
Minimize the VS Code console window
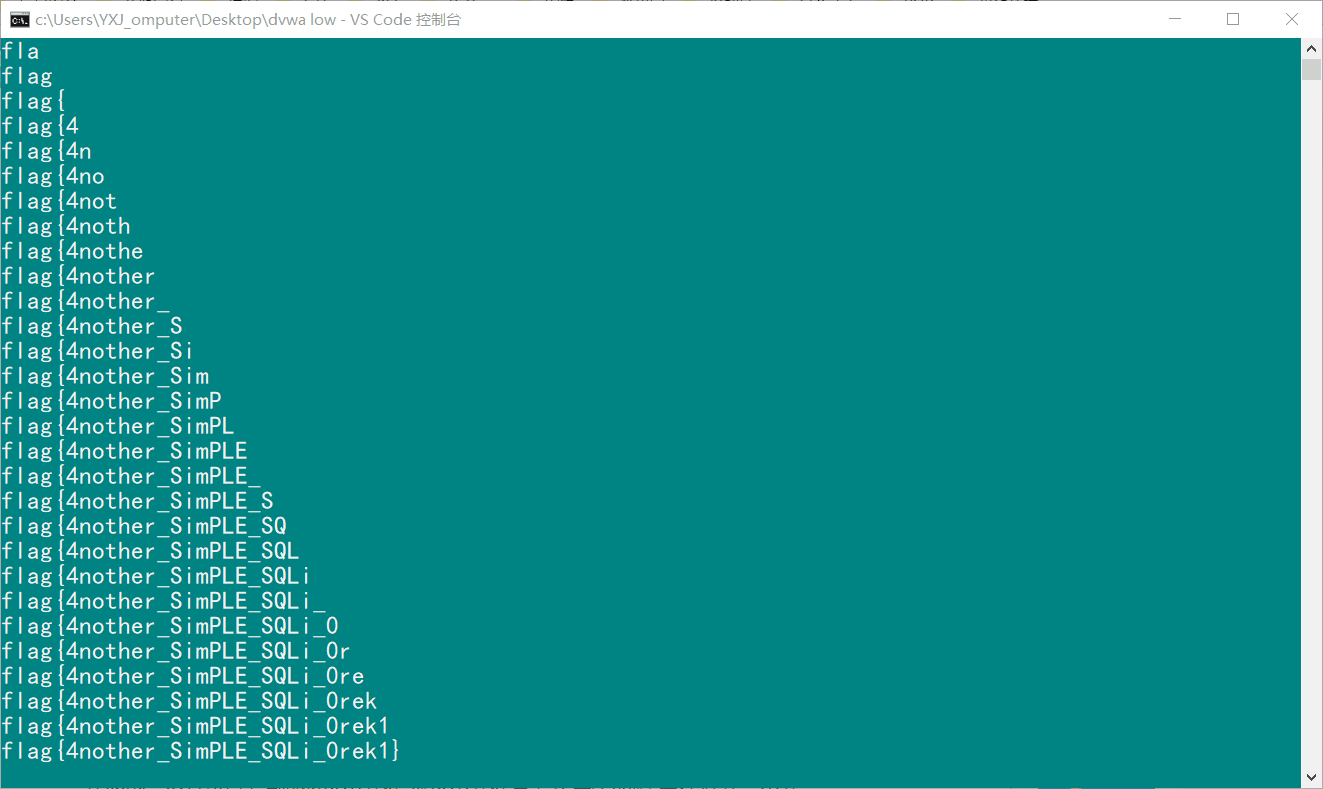[1174, 19]
